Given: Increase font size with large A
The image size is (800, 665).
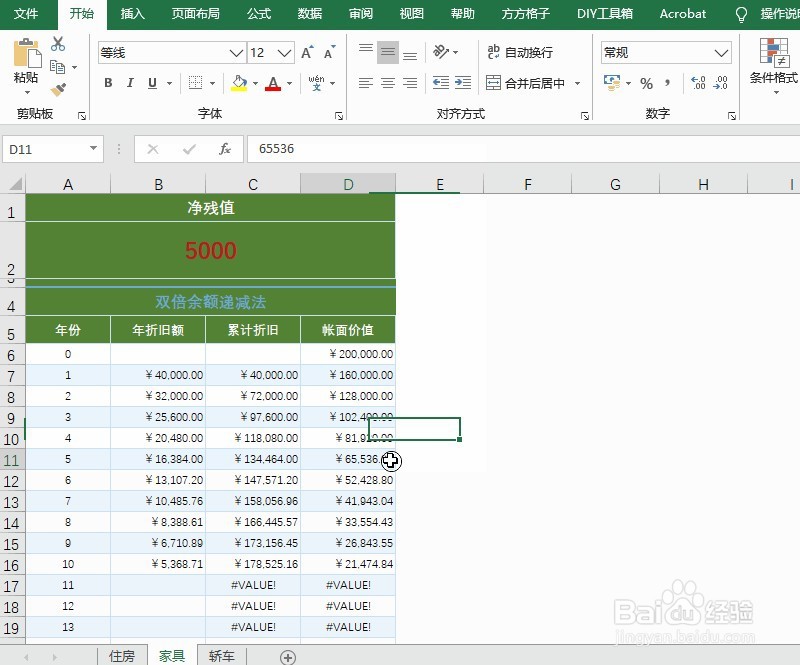Looking at the screenshot, I should (x=307, y=52).
